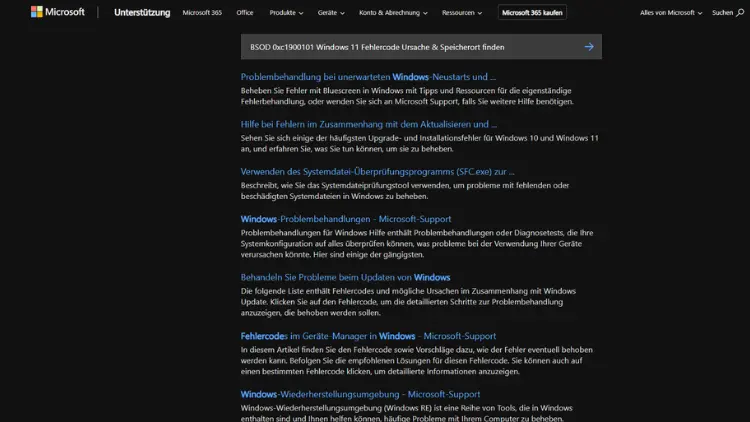Click text 'Problembehandlungen für Windows Hilfe enthält'
Image resolution: width=750 pixels, height=422 pixels.
click(x=326, y=233)
